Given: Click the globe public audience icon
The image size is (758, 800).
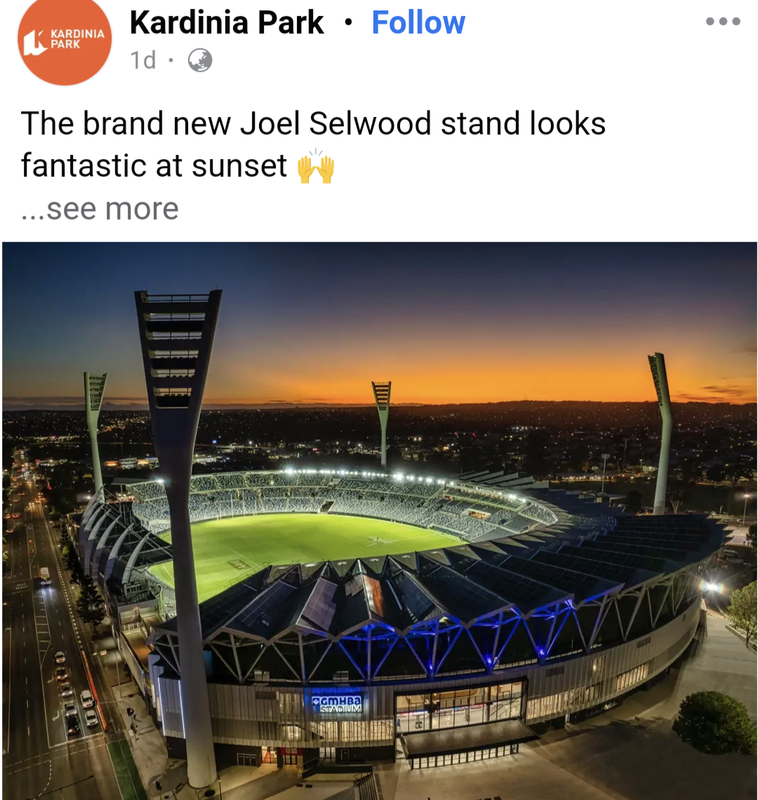Looking at the screenshot, I should [x=200, y=61].
